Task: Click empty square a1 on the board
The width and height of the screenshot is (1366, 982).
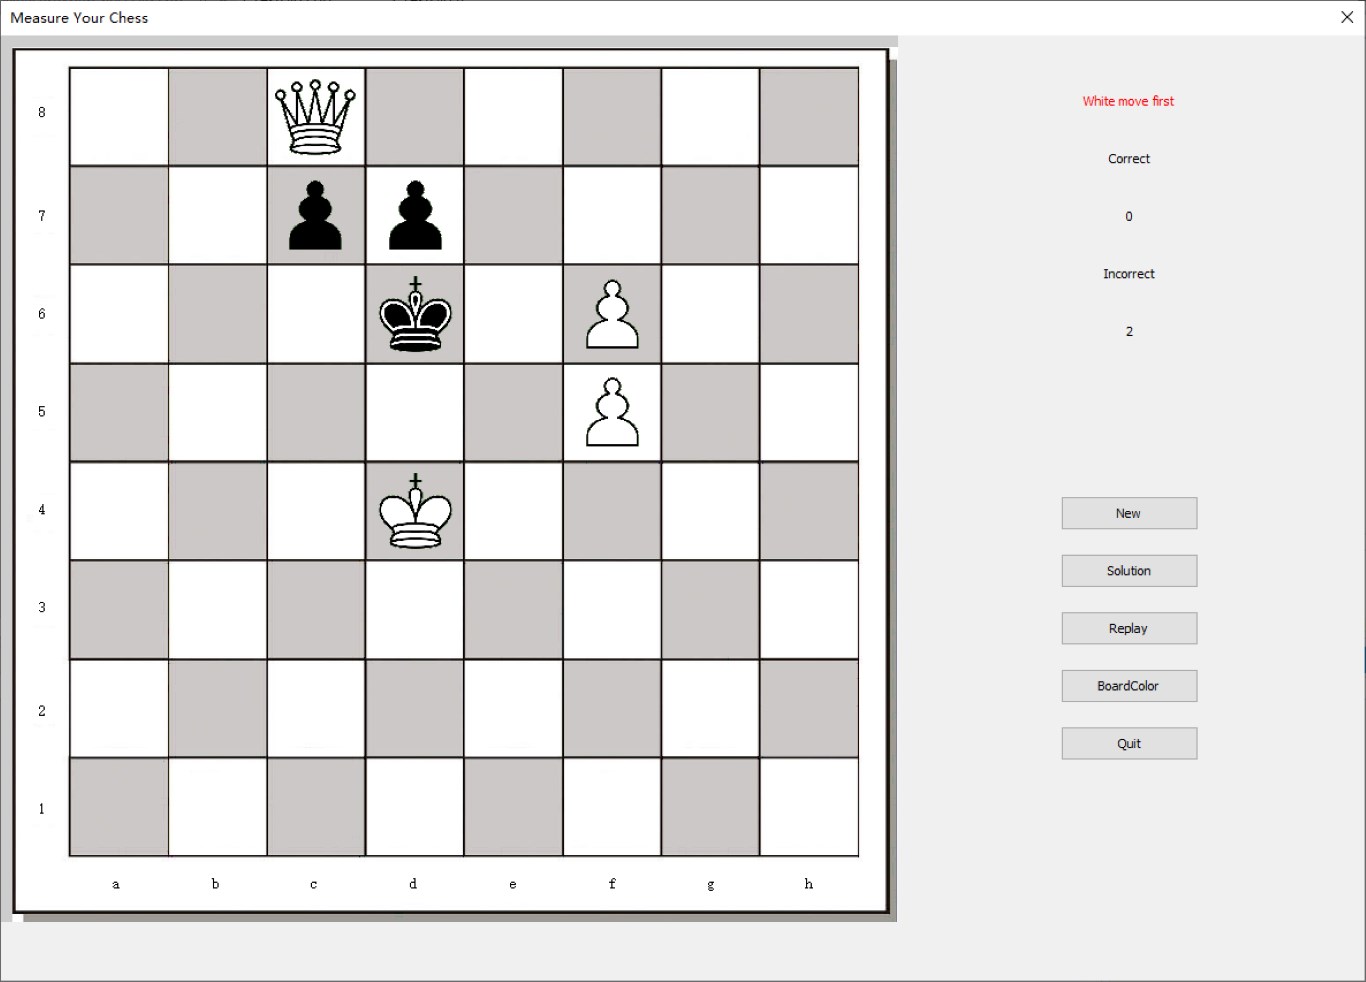Action: [119, 807]
